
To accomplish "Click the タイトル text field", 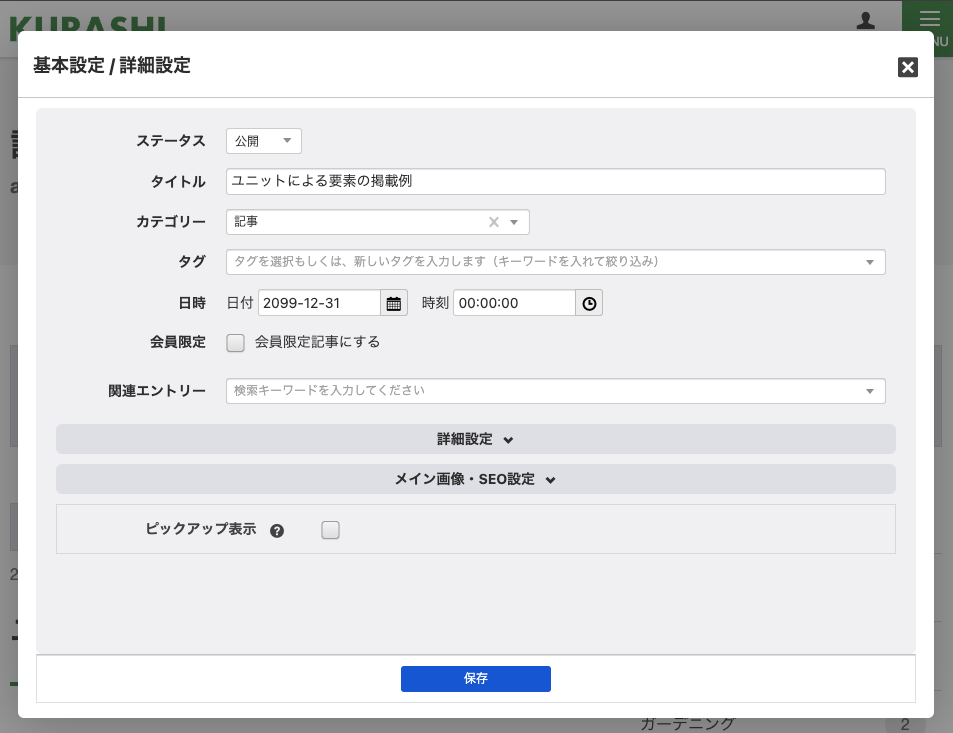I will coord(555,181).
